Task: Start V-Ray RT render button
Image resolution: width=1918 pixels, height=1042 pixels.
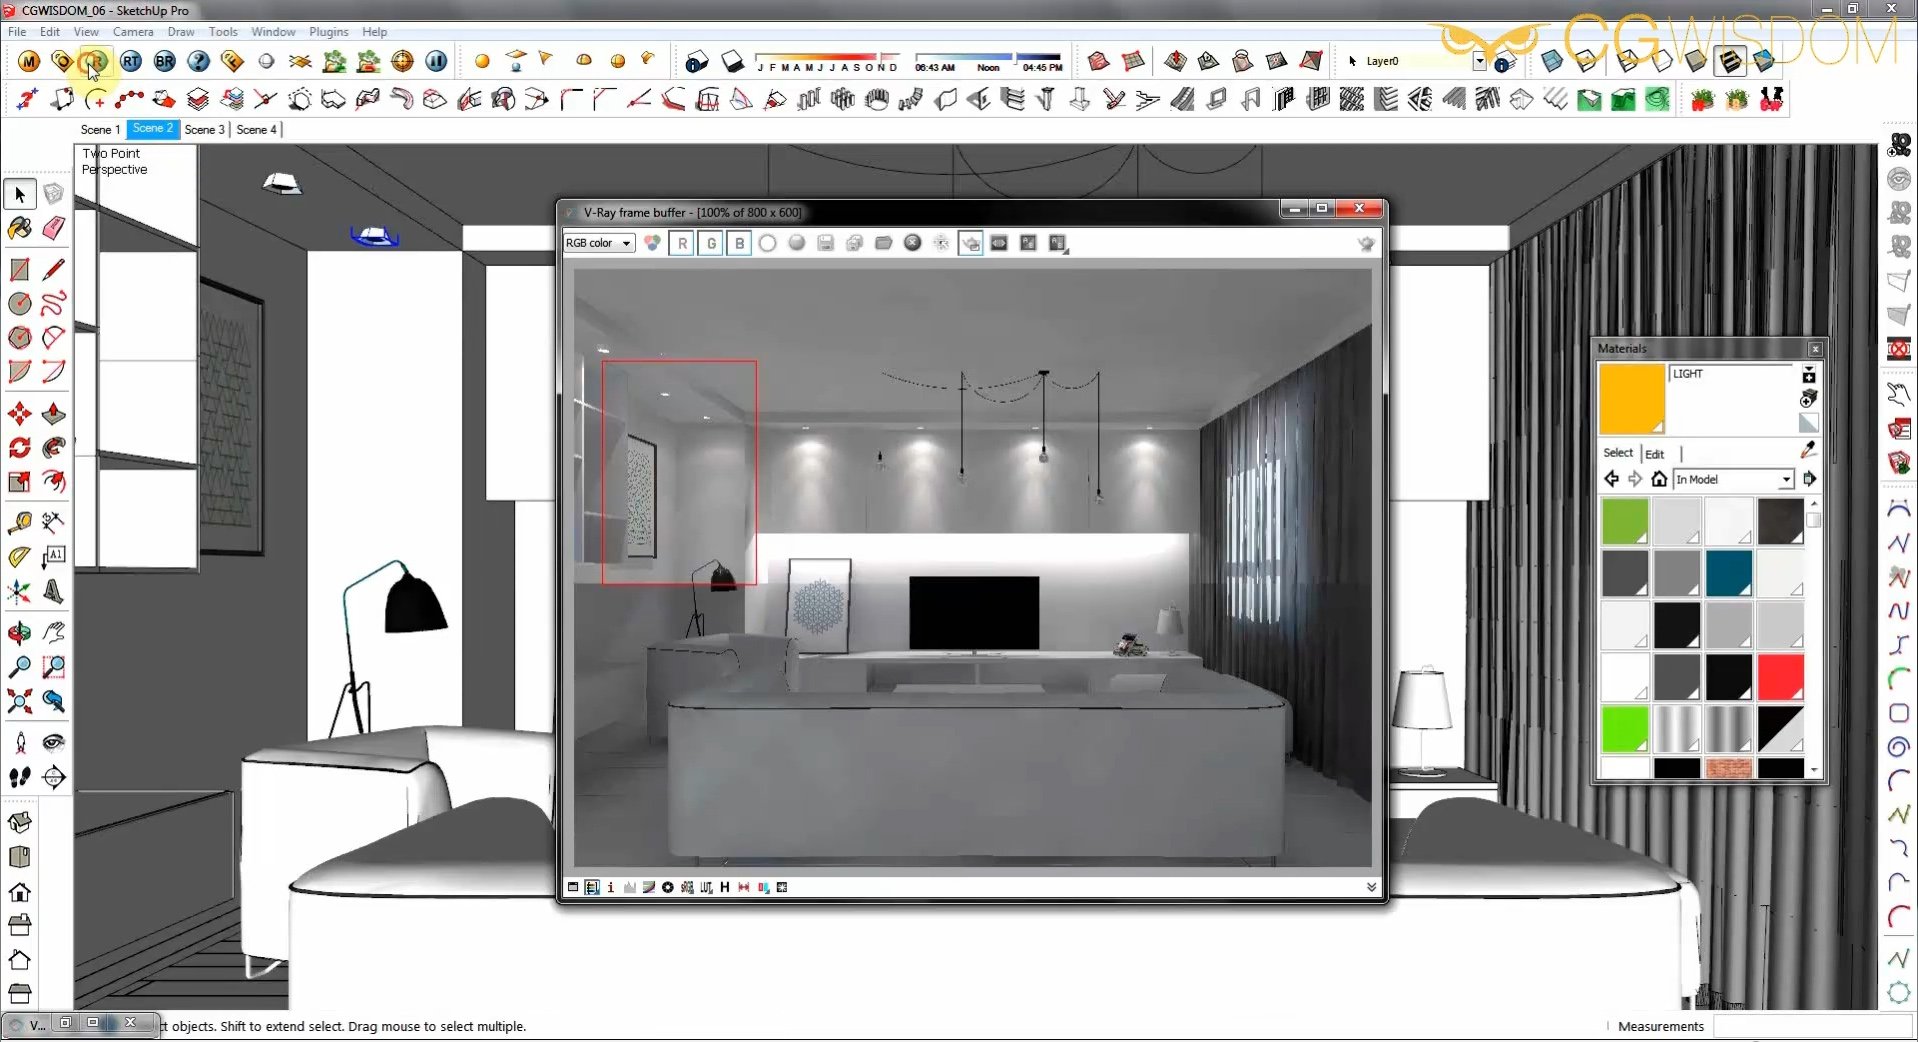Action: (x=131, y=62)
